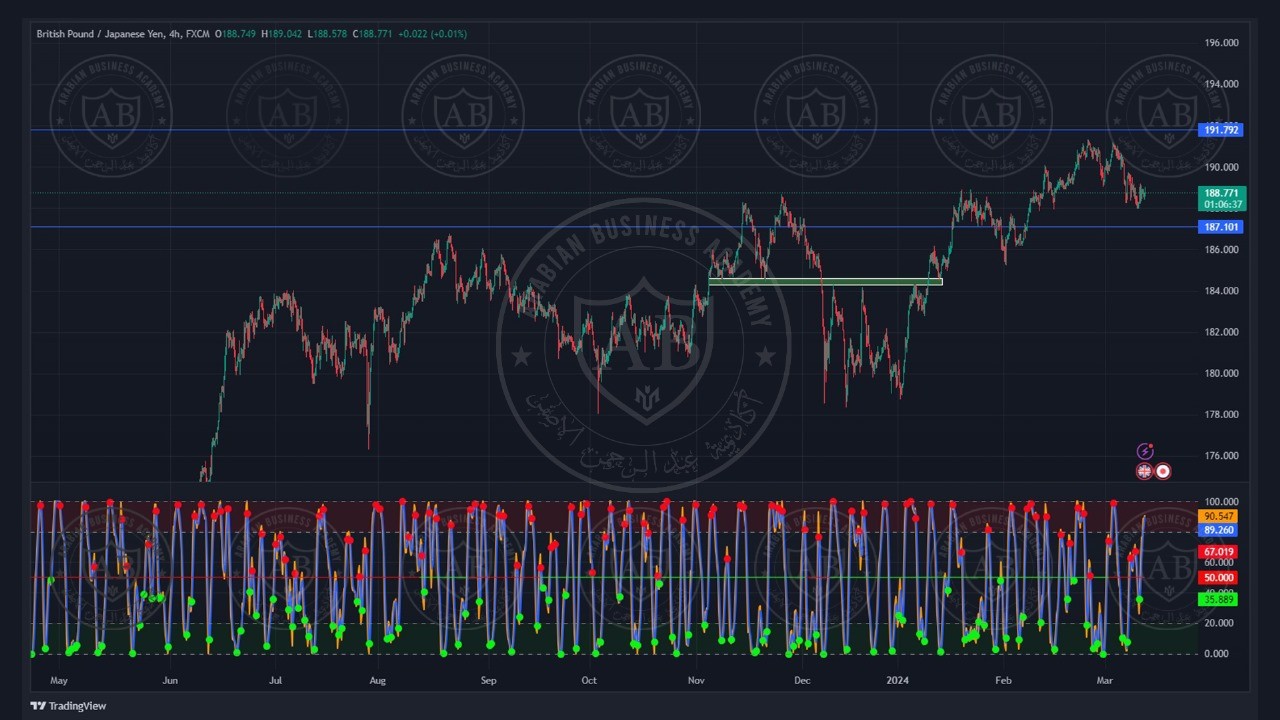Click the British Pound / Japanese Yen symbol title

click(x=101, y=34)
